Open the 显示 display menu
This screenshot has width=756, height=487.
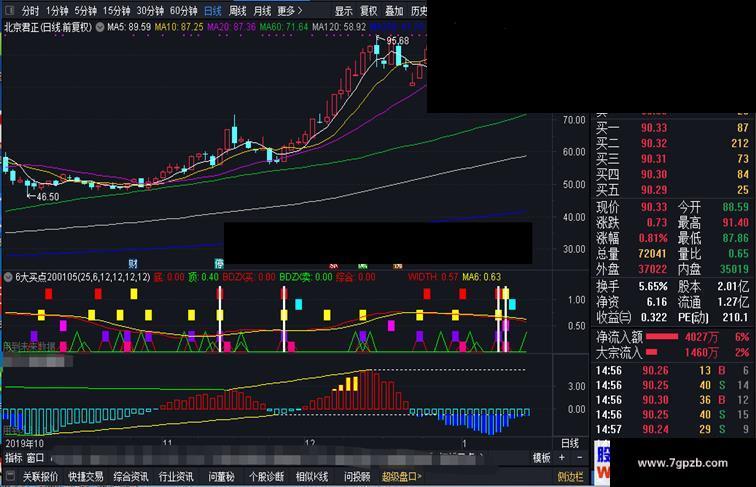[x=344, y=10]
